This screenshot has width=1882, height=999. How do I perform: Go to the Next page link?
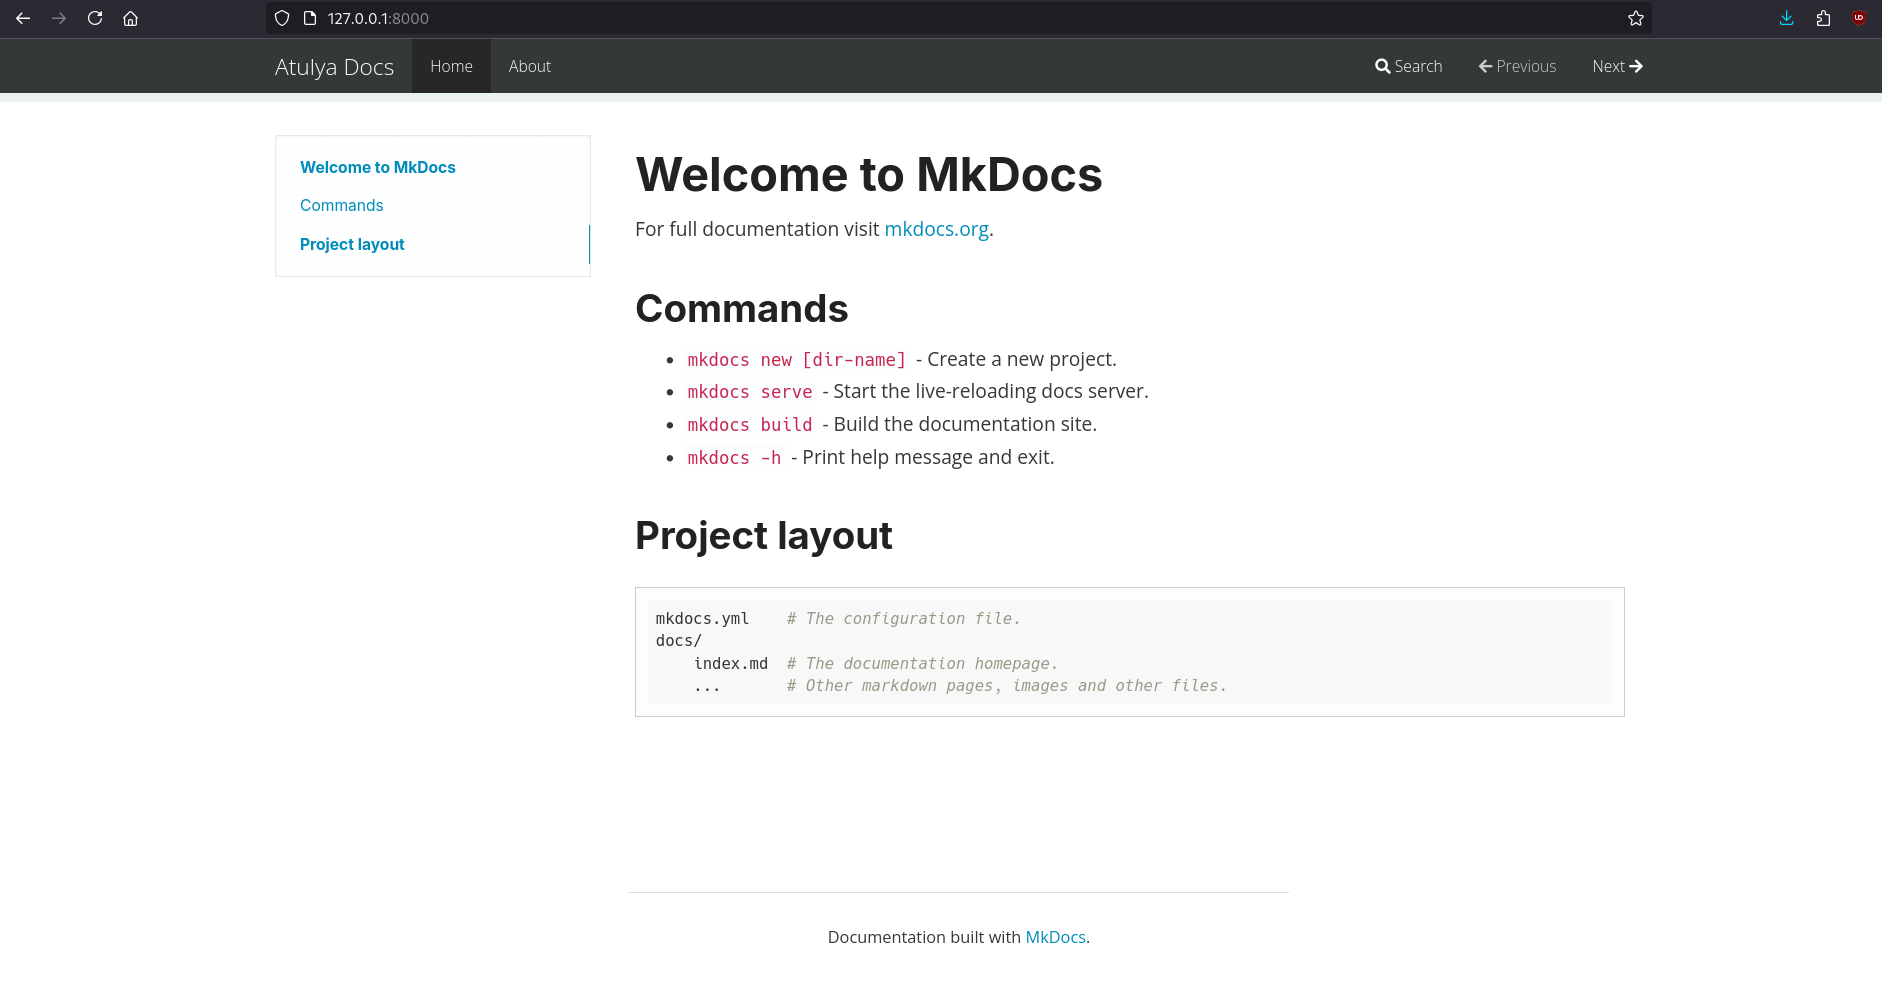(1617, 66)
